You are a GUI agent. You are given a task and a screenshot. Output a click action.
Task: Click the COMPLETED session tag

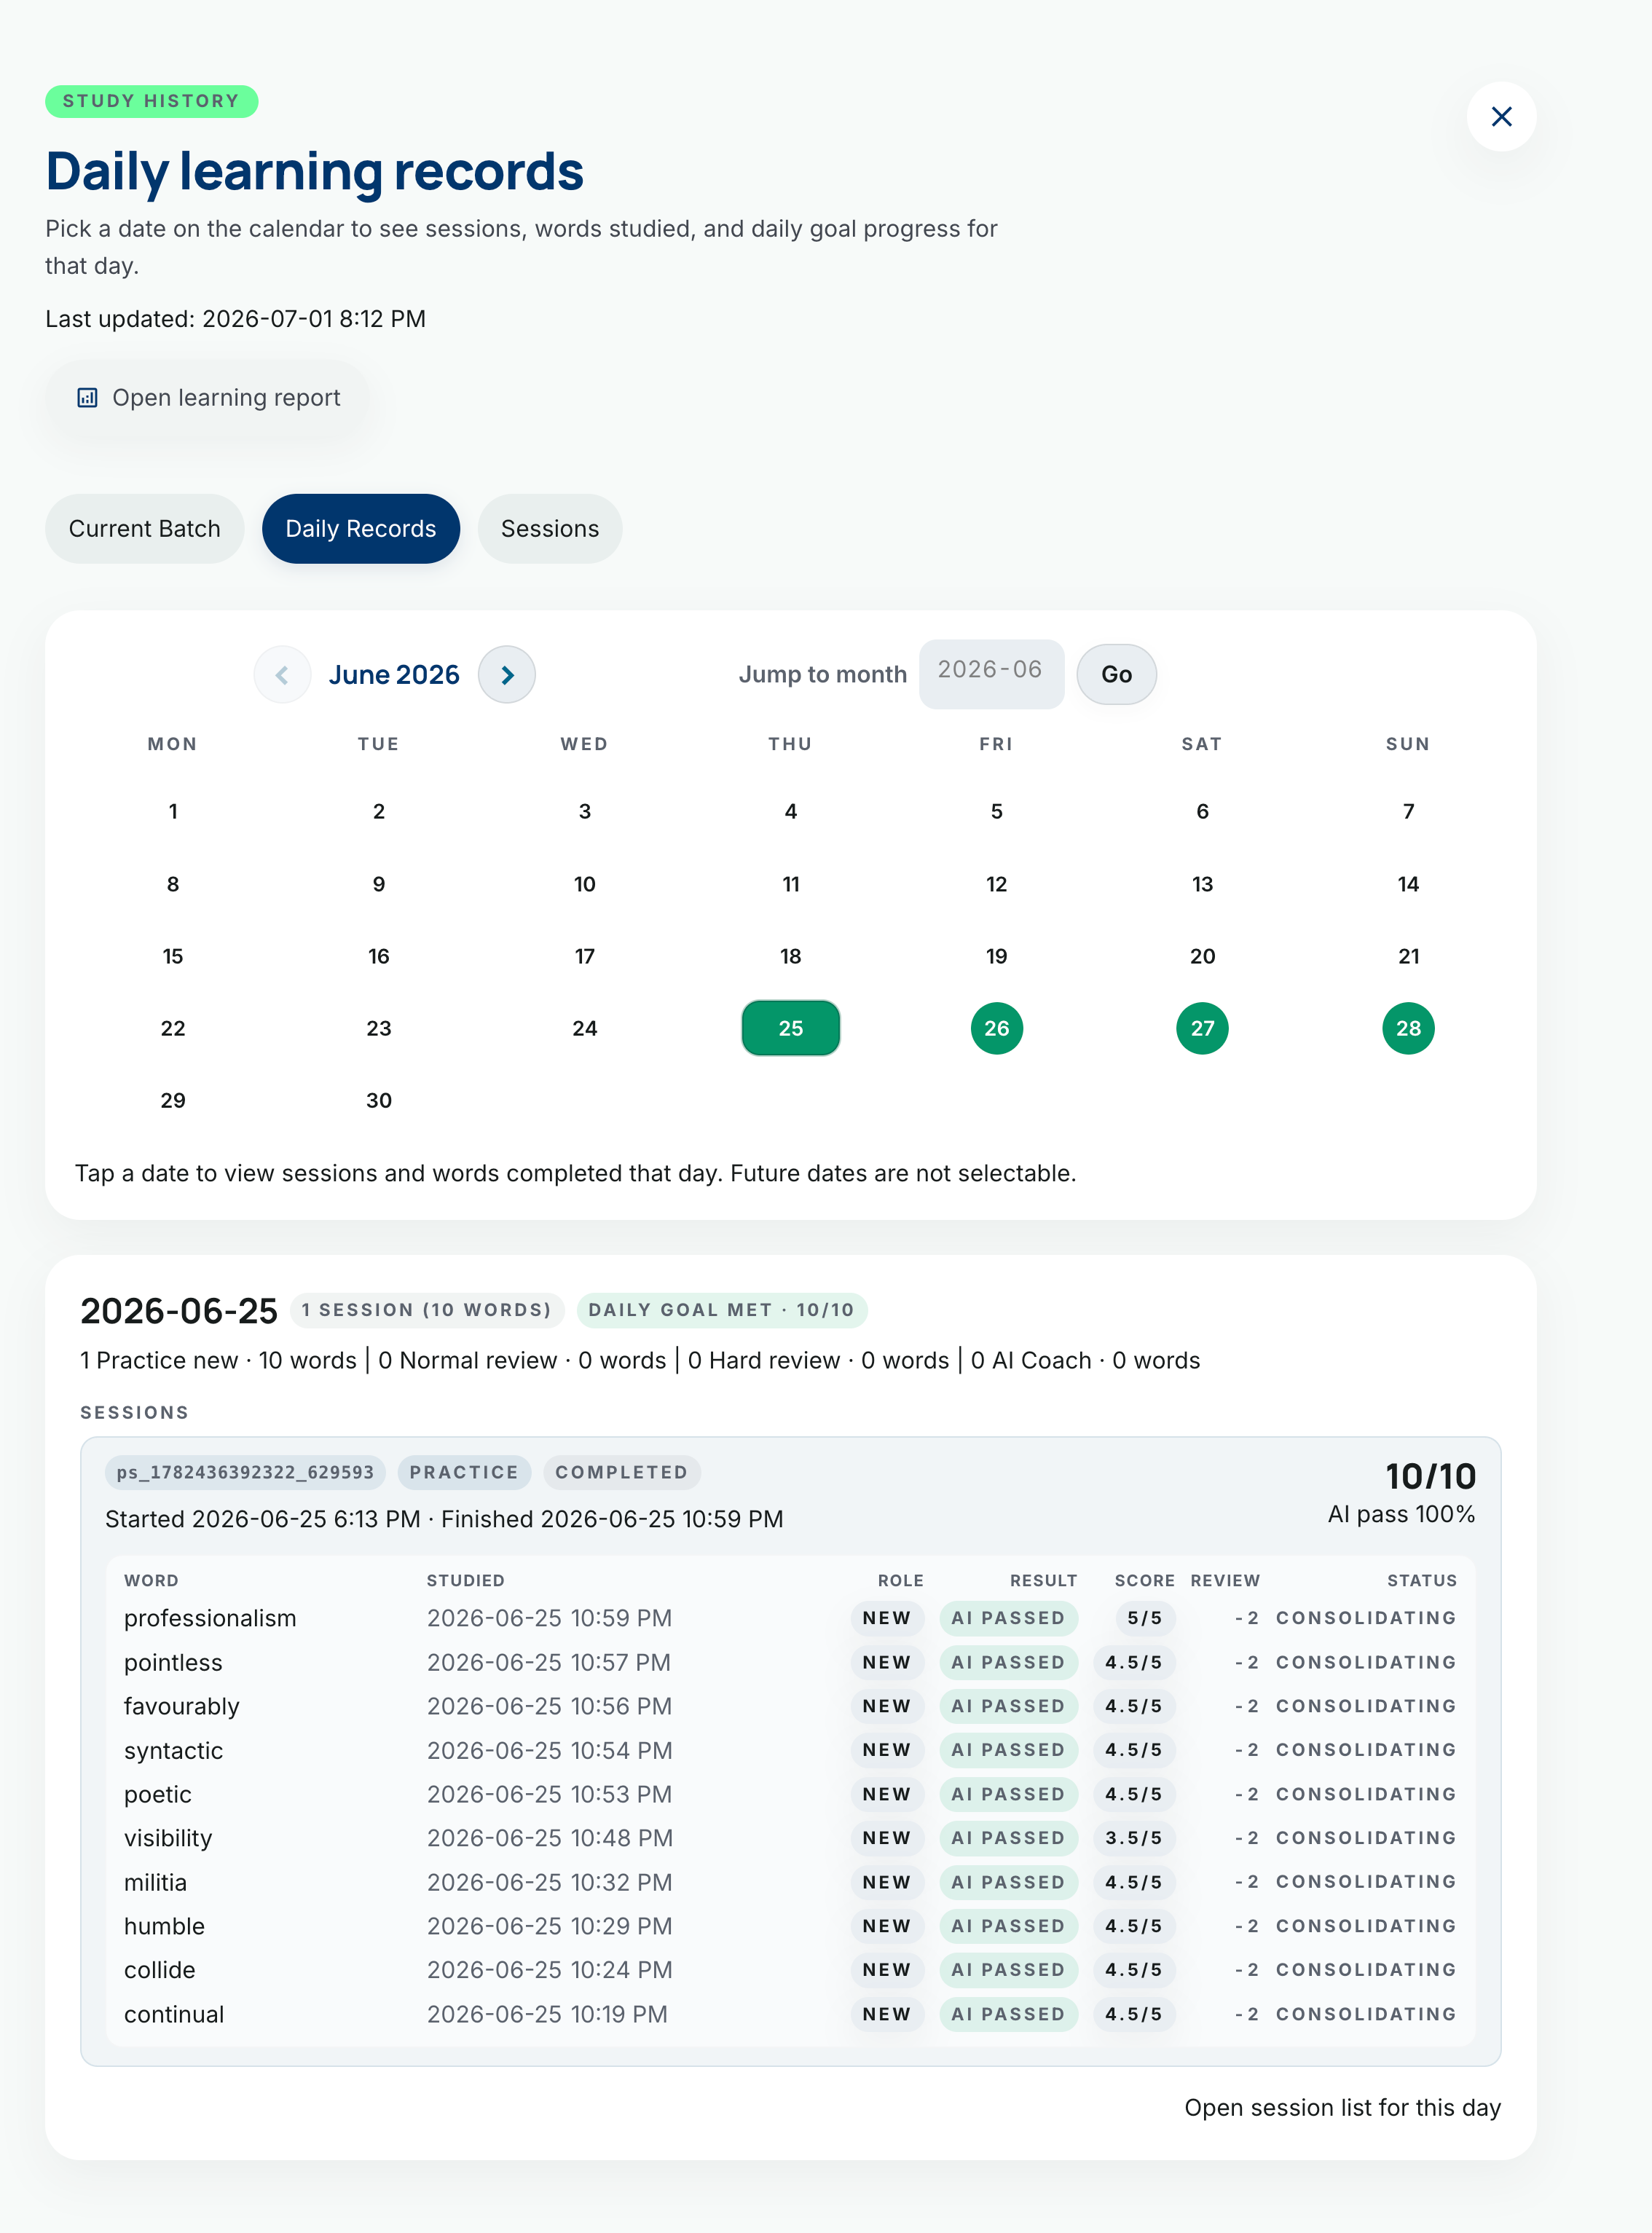[x=621, y=1472]
